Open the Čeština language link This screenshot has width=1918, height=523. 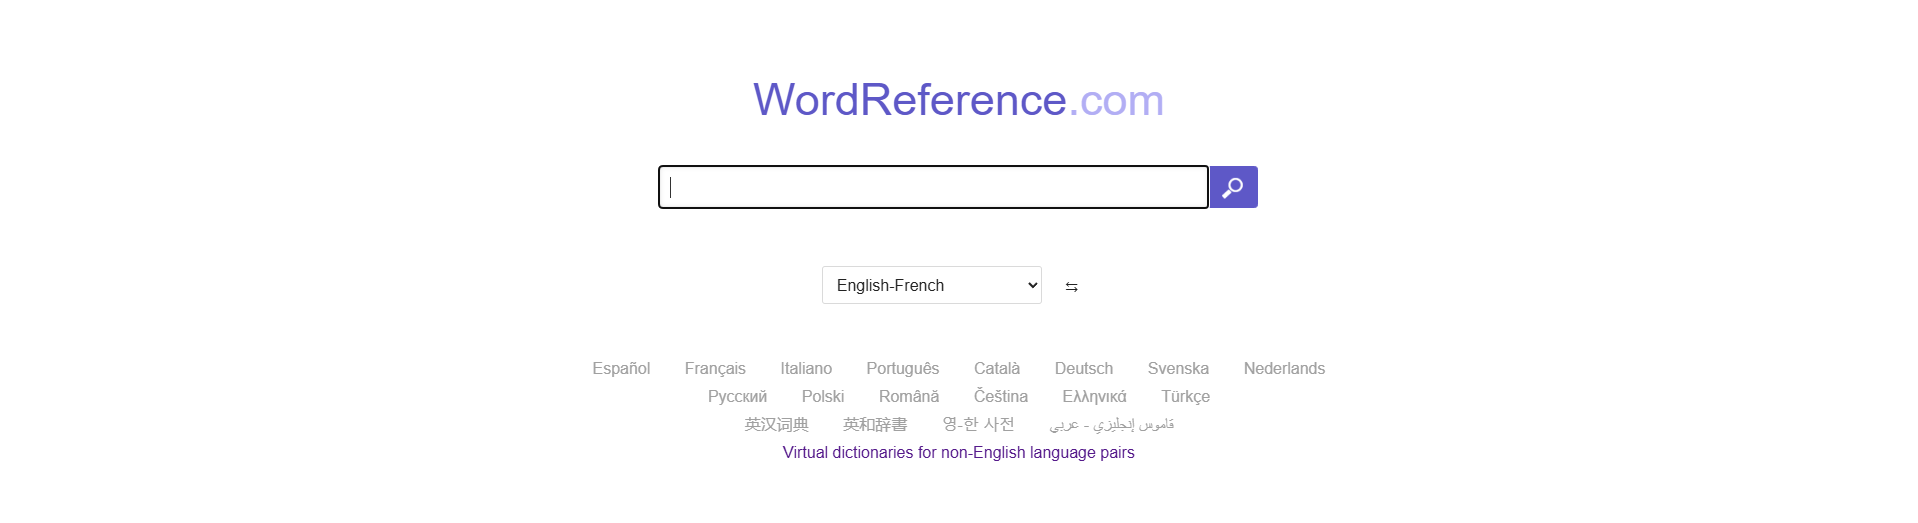1001,397
